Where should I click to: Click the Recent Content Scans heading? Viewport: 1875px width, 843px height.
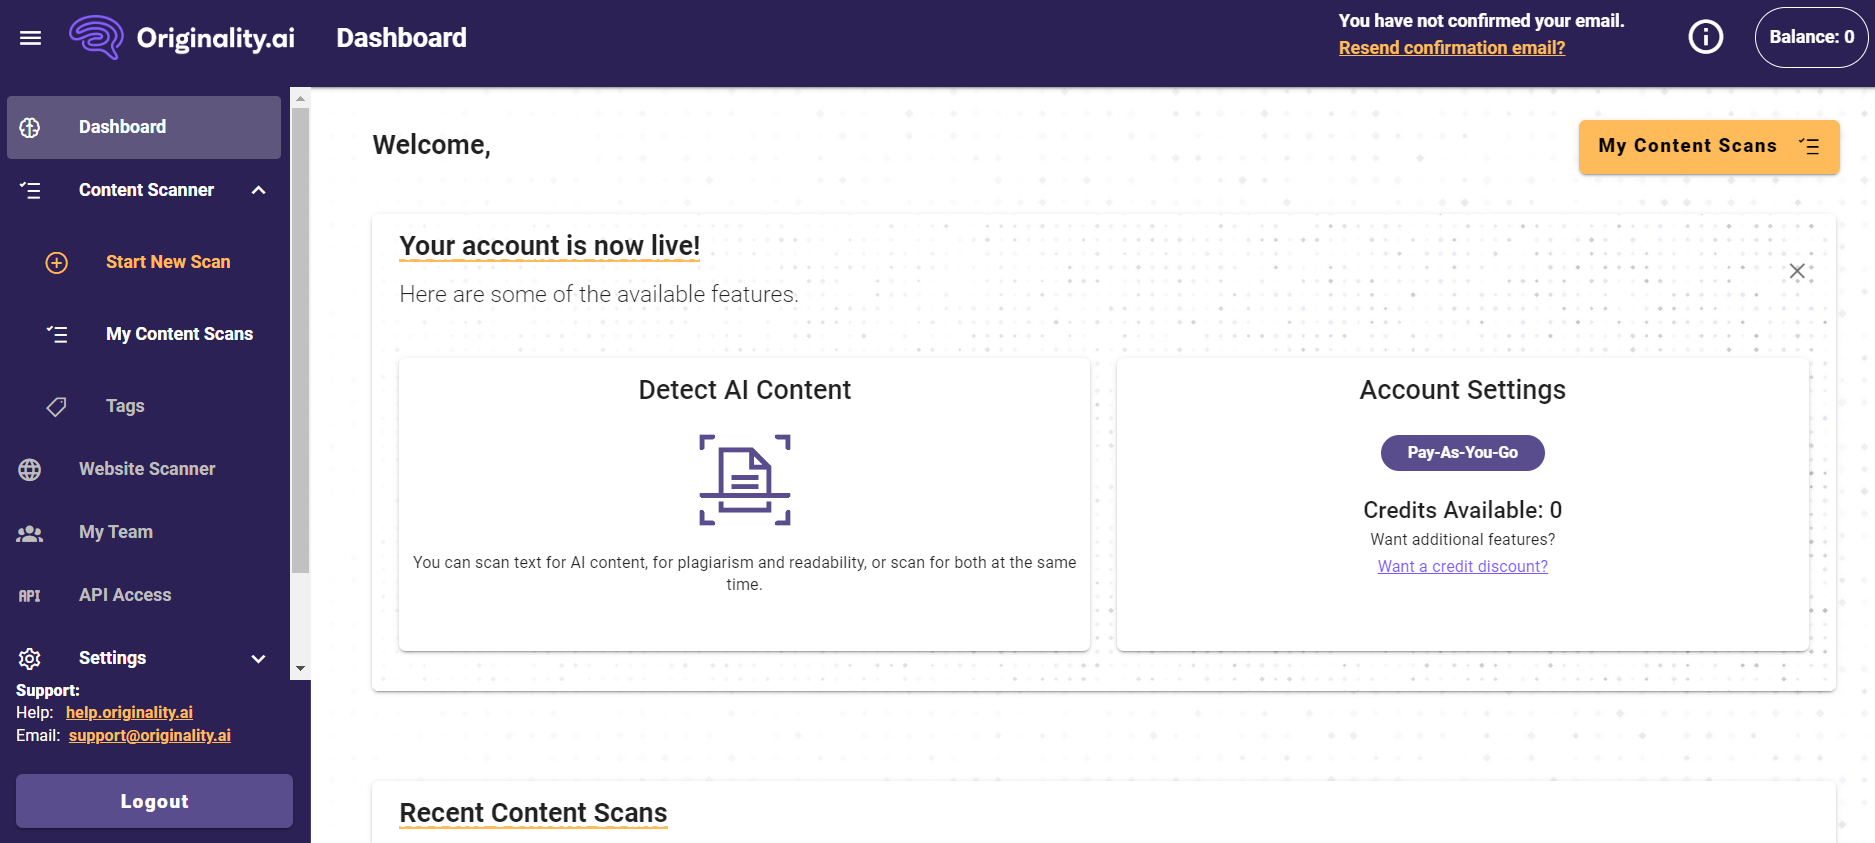pos(533,813)
